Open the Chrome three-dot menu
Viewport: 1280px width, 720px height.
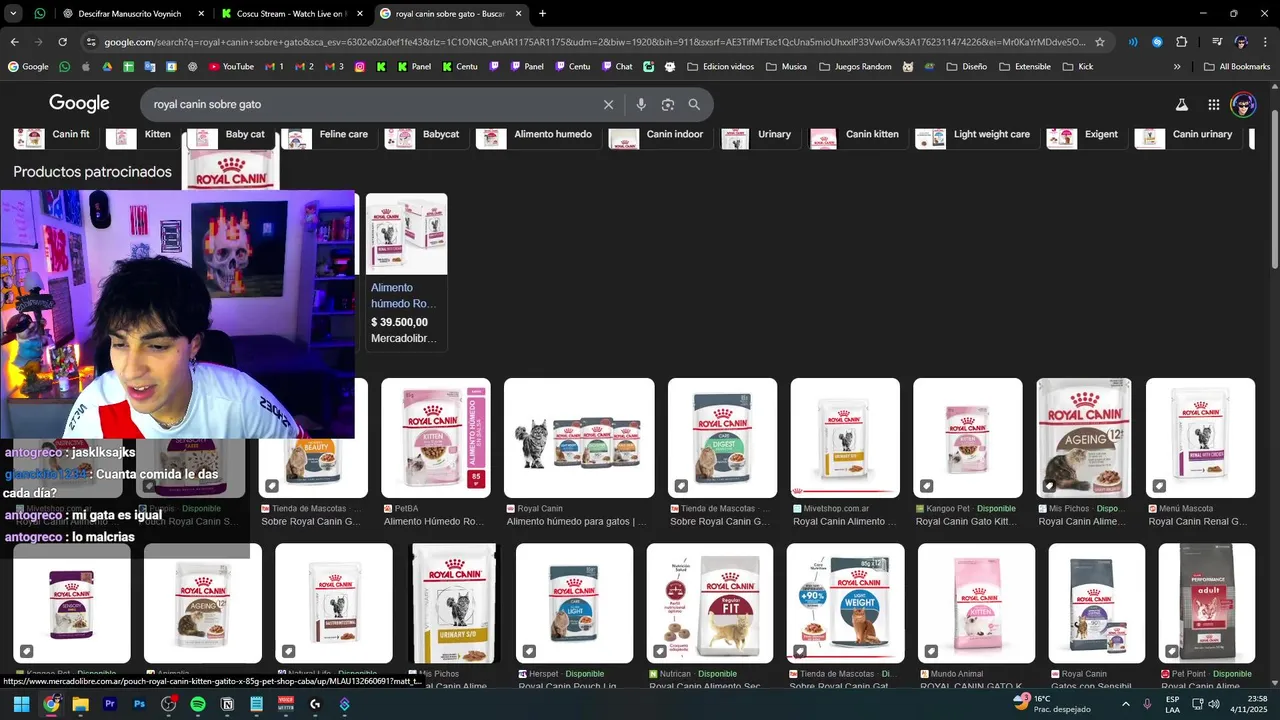(1264, 42)
